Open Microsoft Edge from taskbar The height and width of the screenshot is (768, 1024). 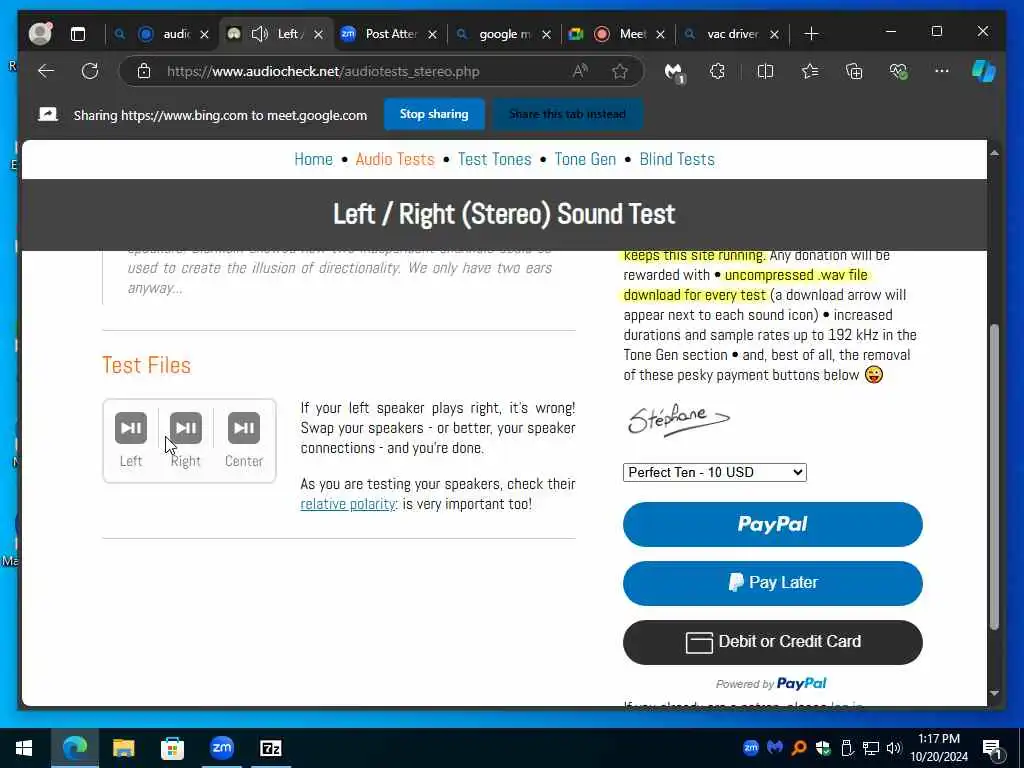coord(74,748)
